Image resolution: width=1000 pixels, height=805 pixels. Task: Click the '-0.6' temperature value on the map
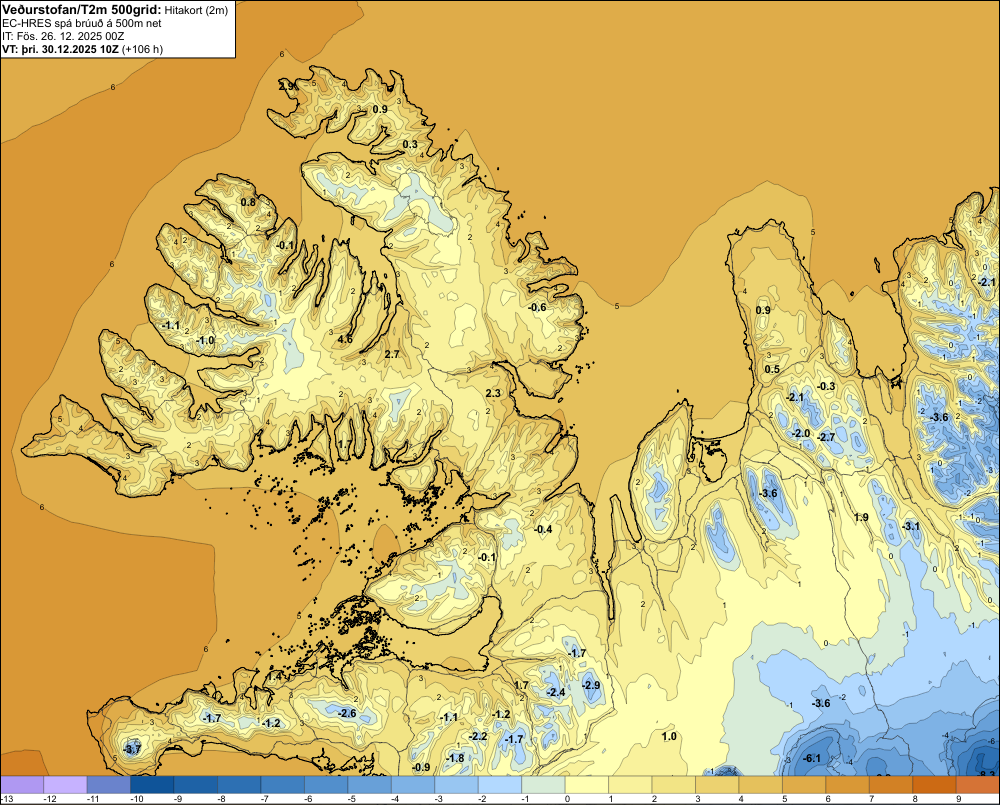tap(538, 307)
